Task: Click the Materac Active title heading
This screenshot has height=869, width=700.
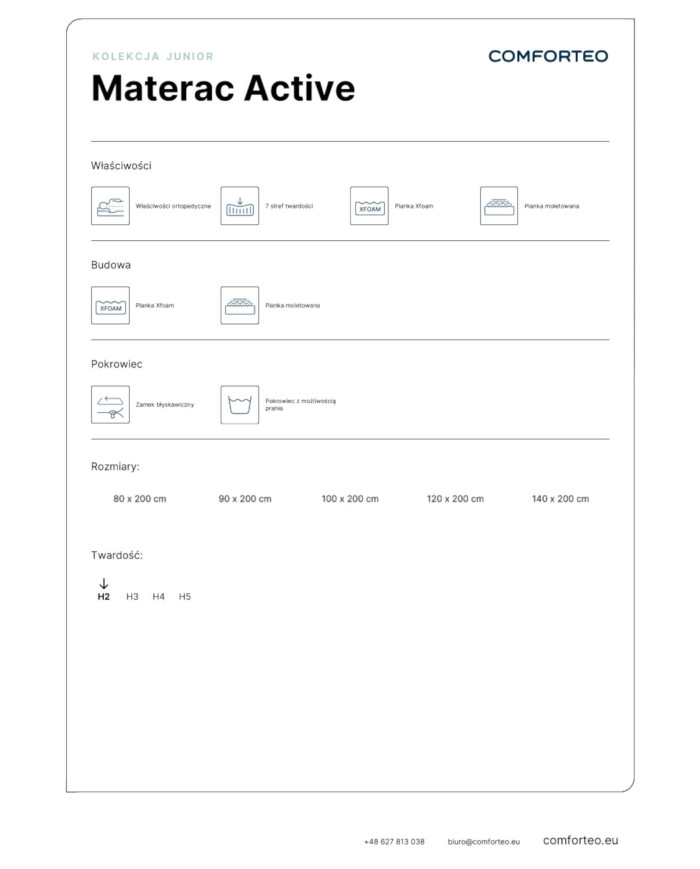Action: (x=223, y=89)
